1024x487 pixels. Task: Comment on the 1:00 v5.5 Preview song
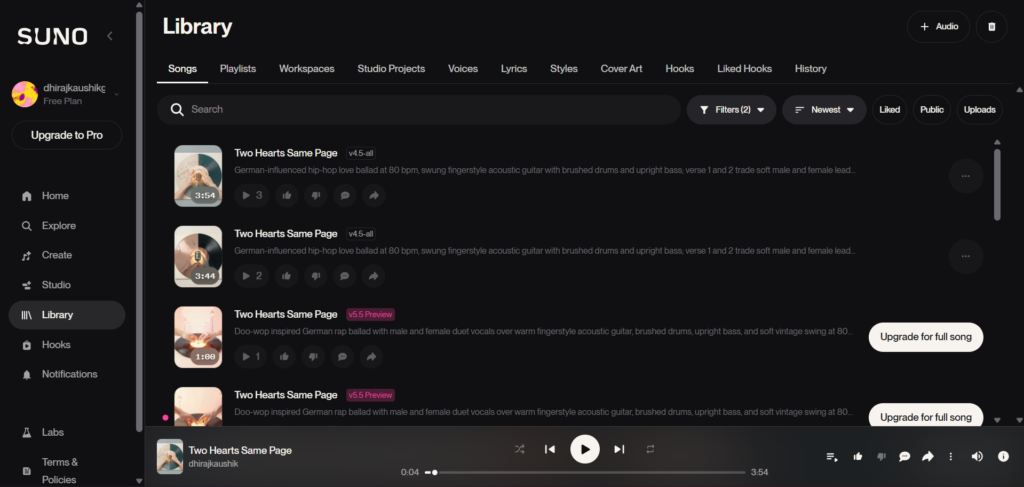click(x=342, y=356)
